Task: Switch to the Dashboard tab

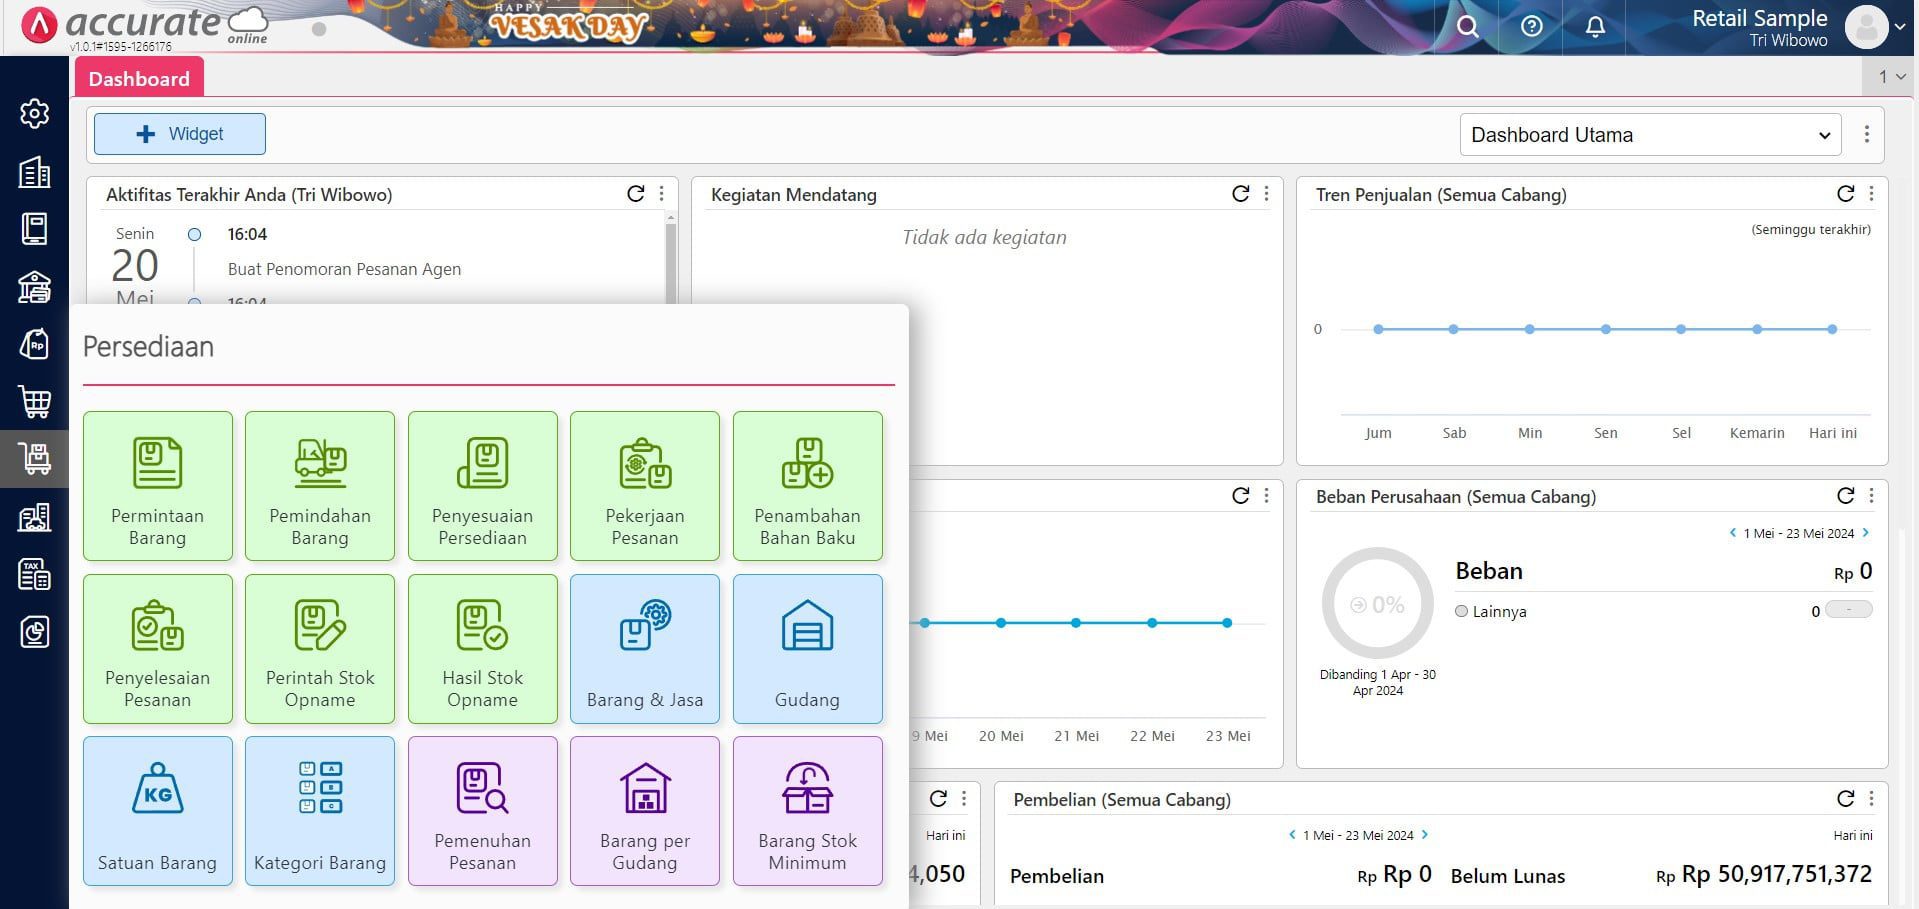Action: pos(139,77)
